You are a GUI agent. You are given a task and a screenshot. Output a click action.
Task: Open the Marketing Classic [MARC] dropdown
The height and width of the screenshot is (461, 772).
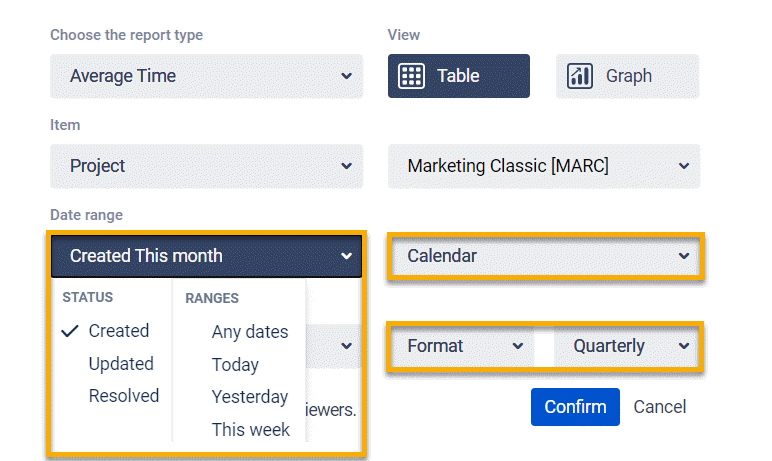click(543, 166)
